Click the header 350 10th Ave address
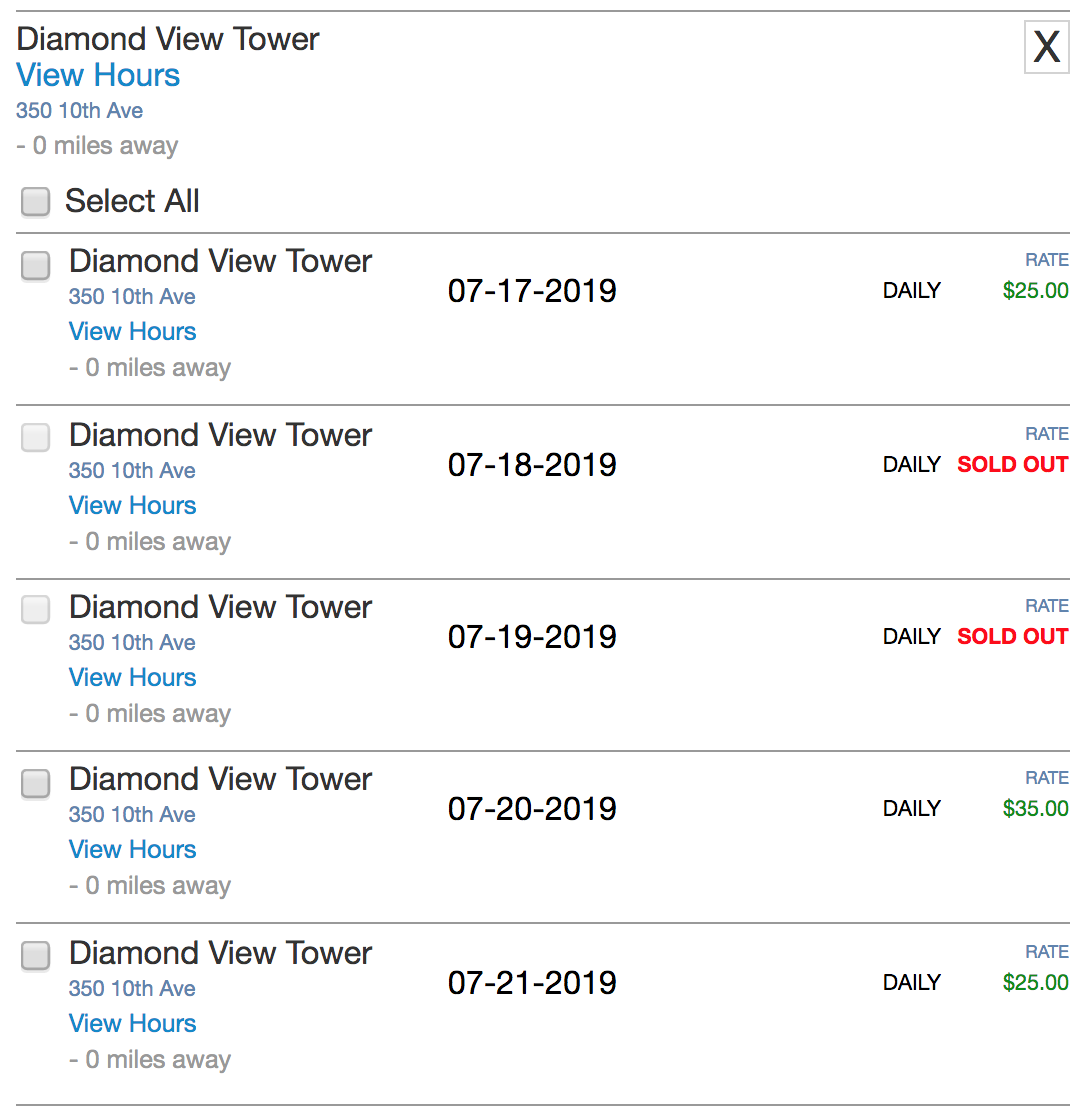The image size is (1084, 1108). tap(79, 110)
